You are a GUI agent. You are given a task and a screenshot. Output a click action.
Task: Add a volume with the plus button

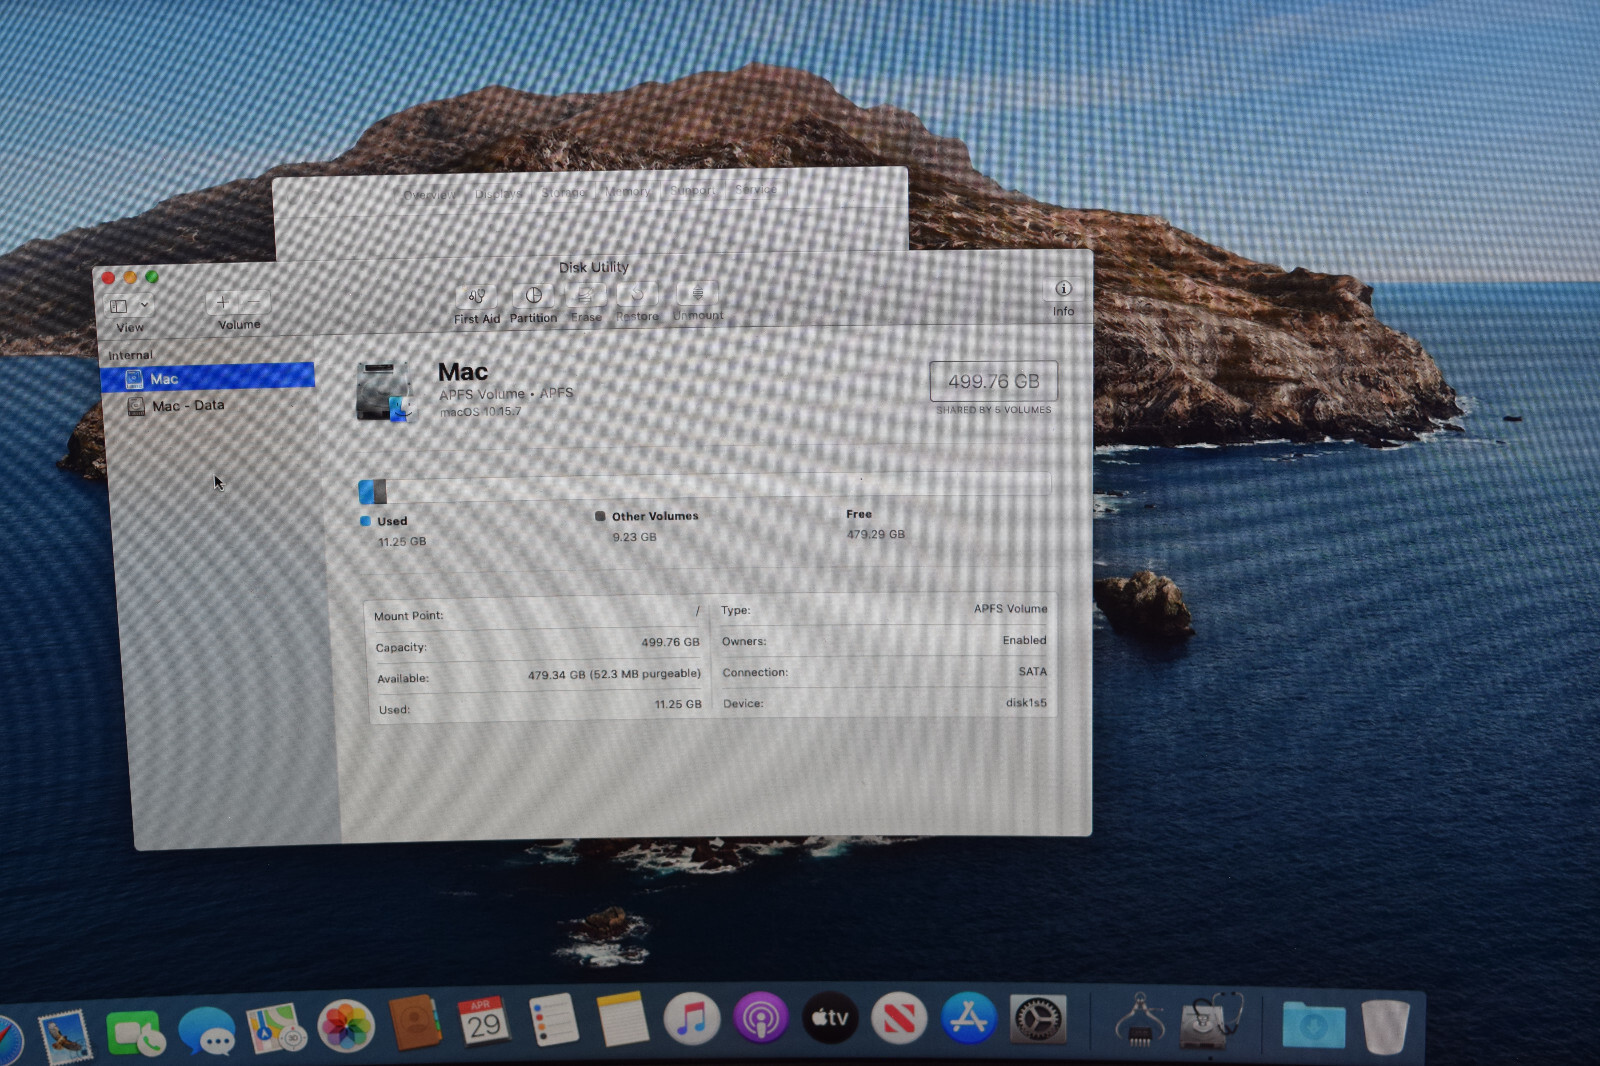(x=222, y=302)
